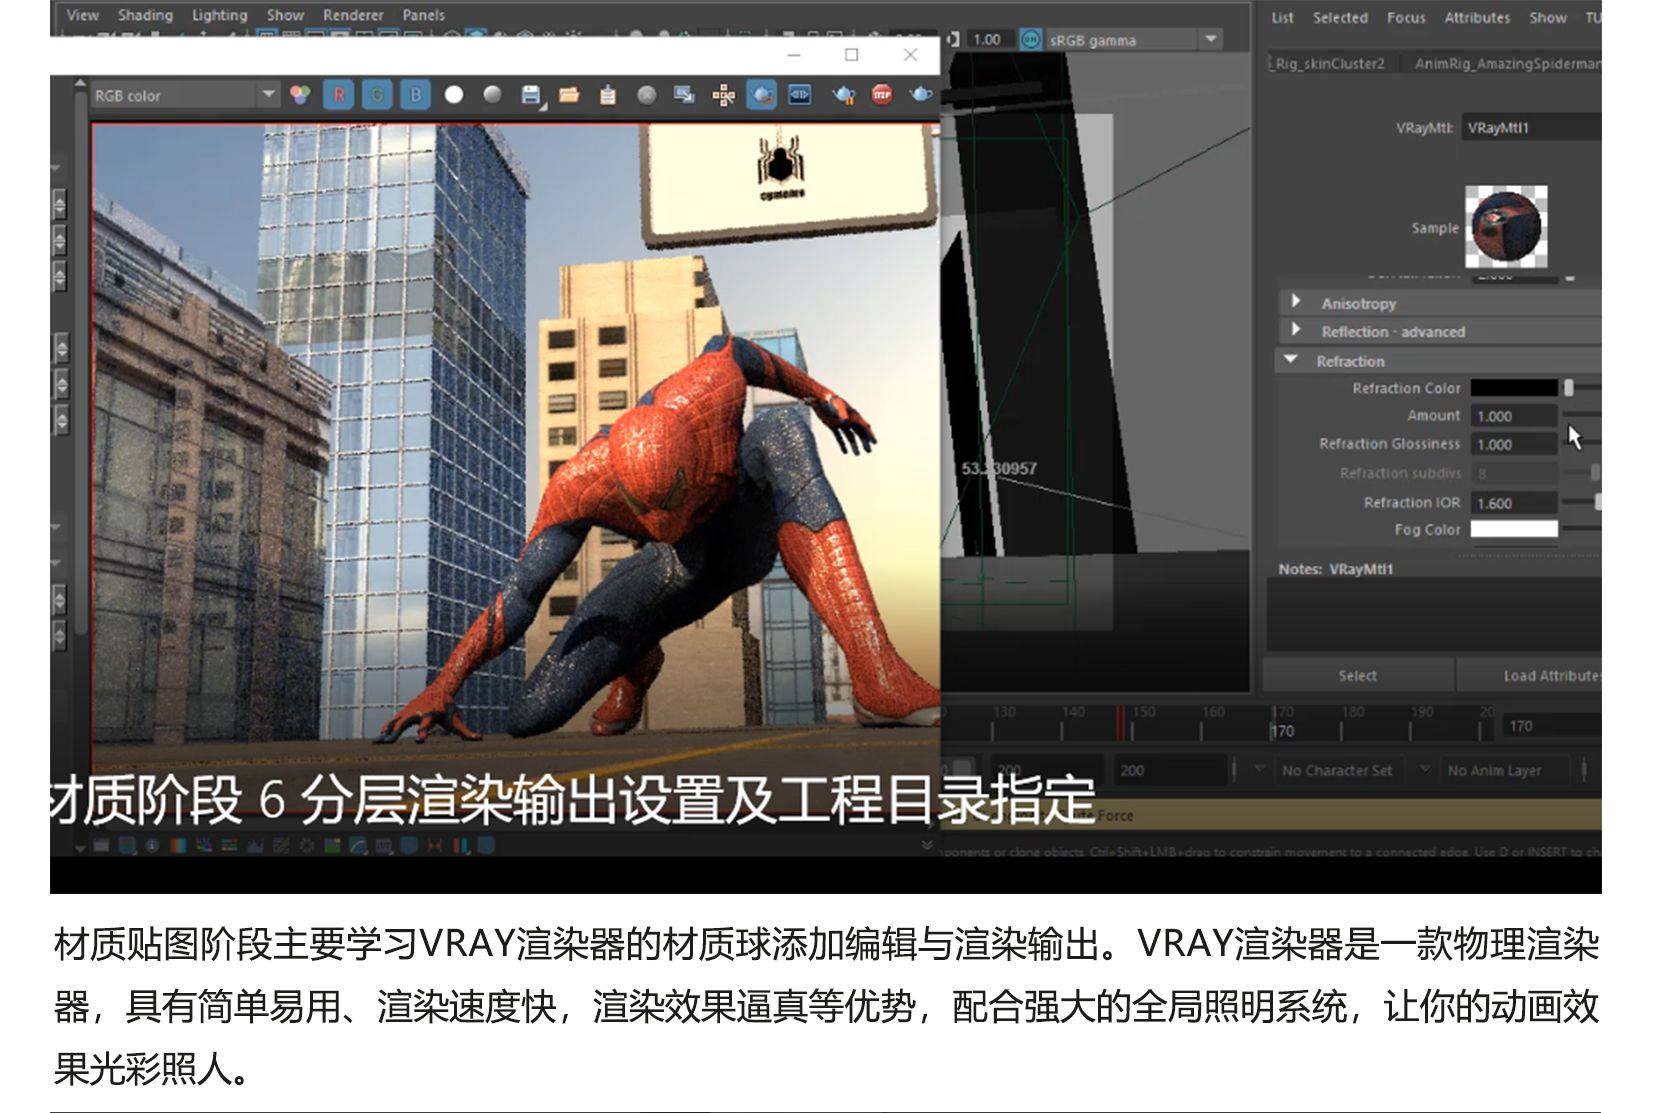
Task: Open the Renderer menu
Action: [353, 15]
